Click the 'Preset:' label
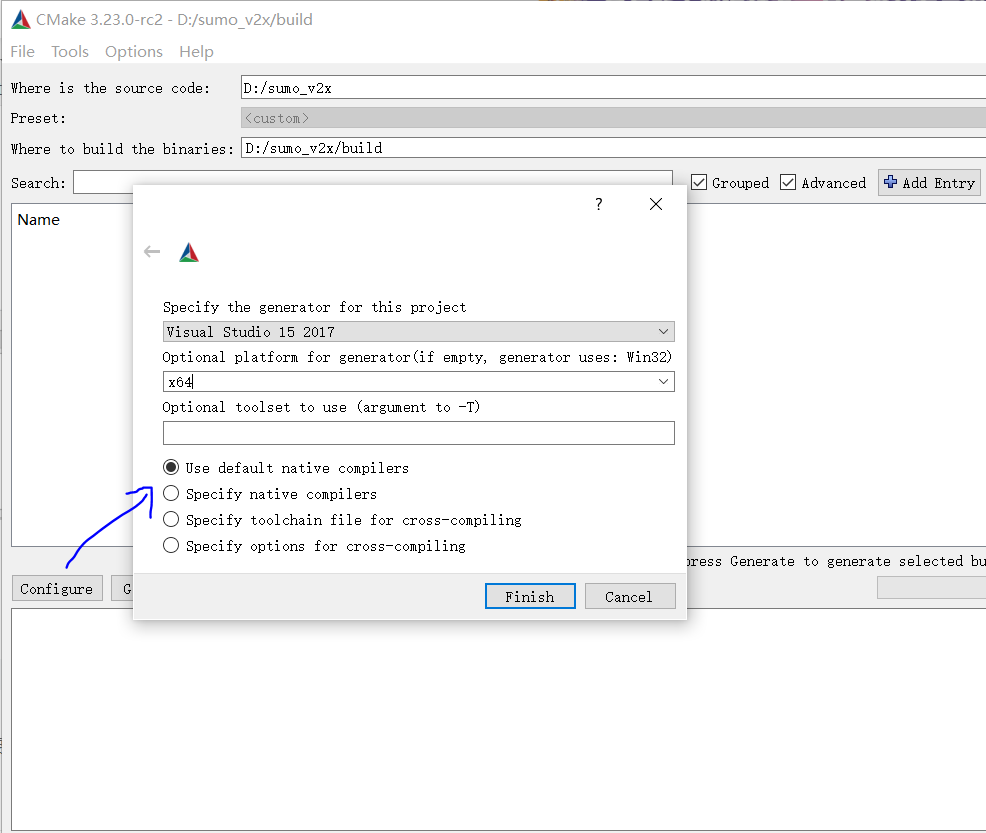This screenshot has width=986, height=833. point(38,118)
